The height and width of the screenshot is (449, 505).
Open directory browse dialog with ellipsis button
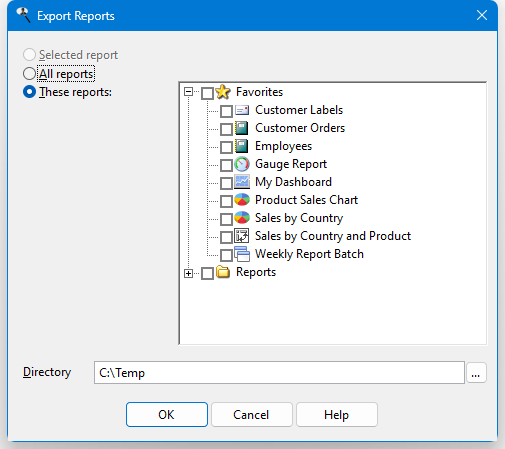[476, 373]
